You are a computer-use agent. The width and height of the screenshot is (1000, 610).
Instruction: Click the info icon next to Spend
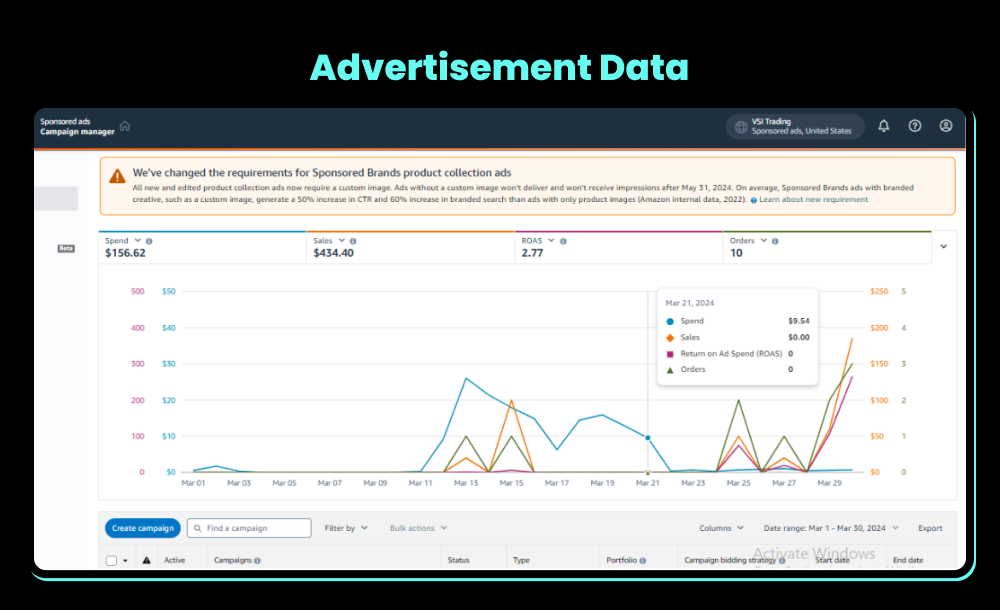point(149,241)
